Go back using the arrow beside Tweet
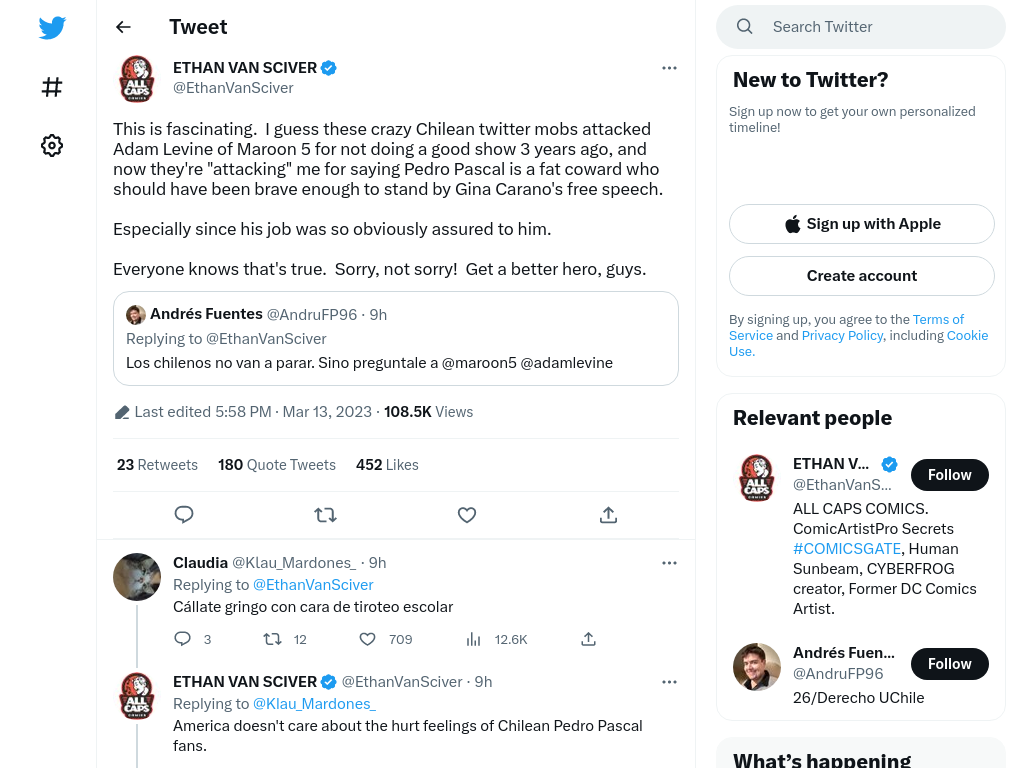This screenshot has width=1024, height=768. click(x=123, y=27)
